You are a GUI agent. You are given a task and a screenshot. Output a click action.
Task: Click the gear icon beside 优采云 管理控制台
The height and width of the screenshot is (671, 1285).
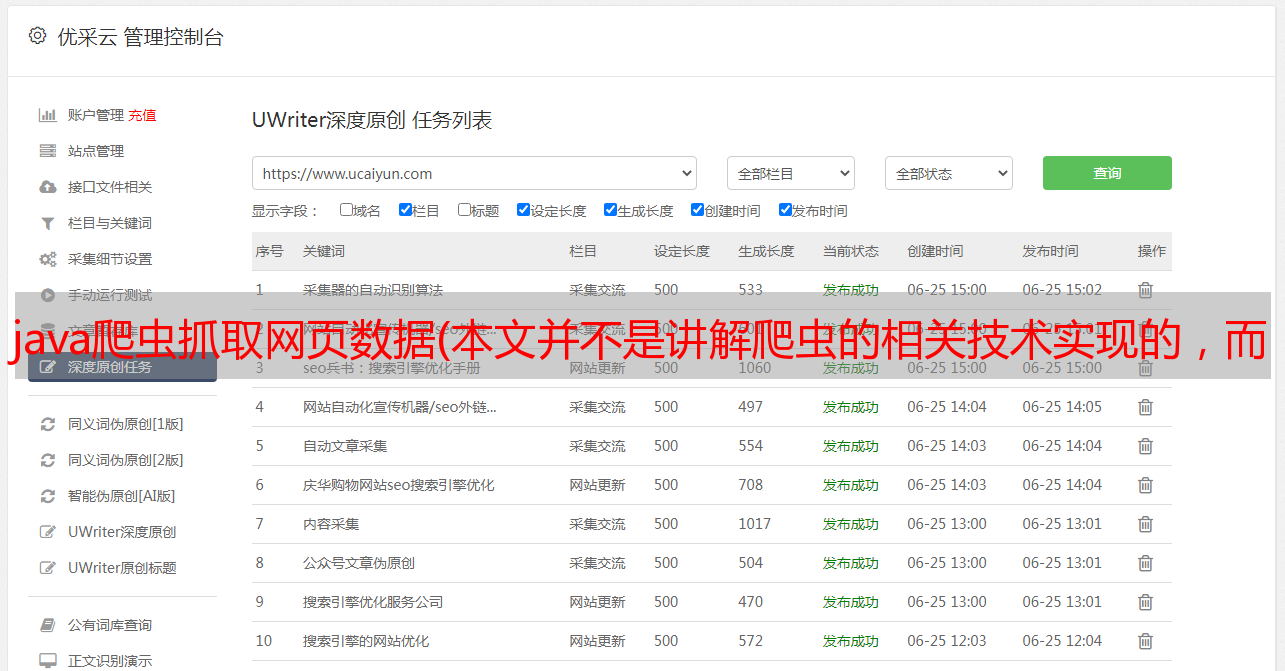pyautogui.click(x=37, y=36)
